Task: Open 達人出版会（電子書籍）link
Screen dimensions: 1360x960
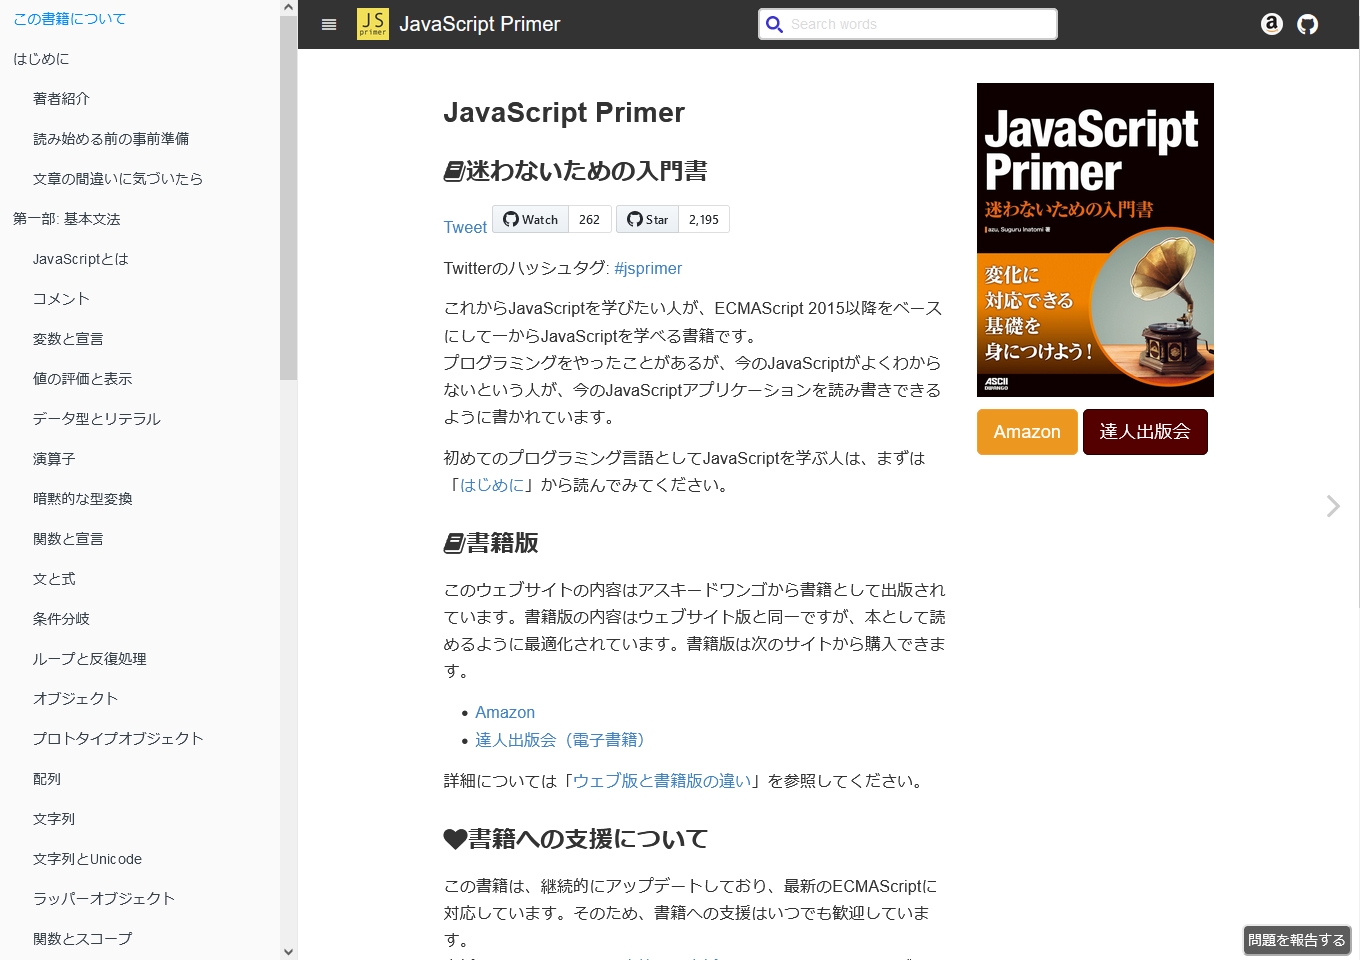Action: [x=563, y=740]
